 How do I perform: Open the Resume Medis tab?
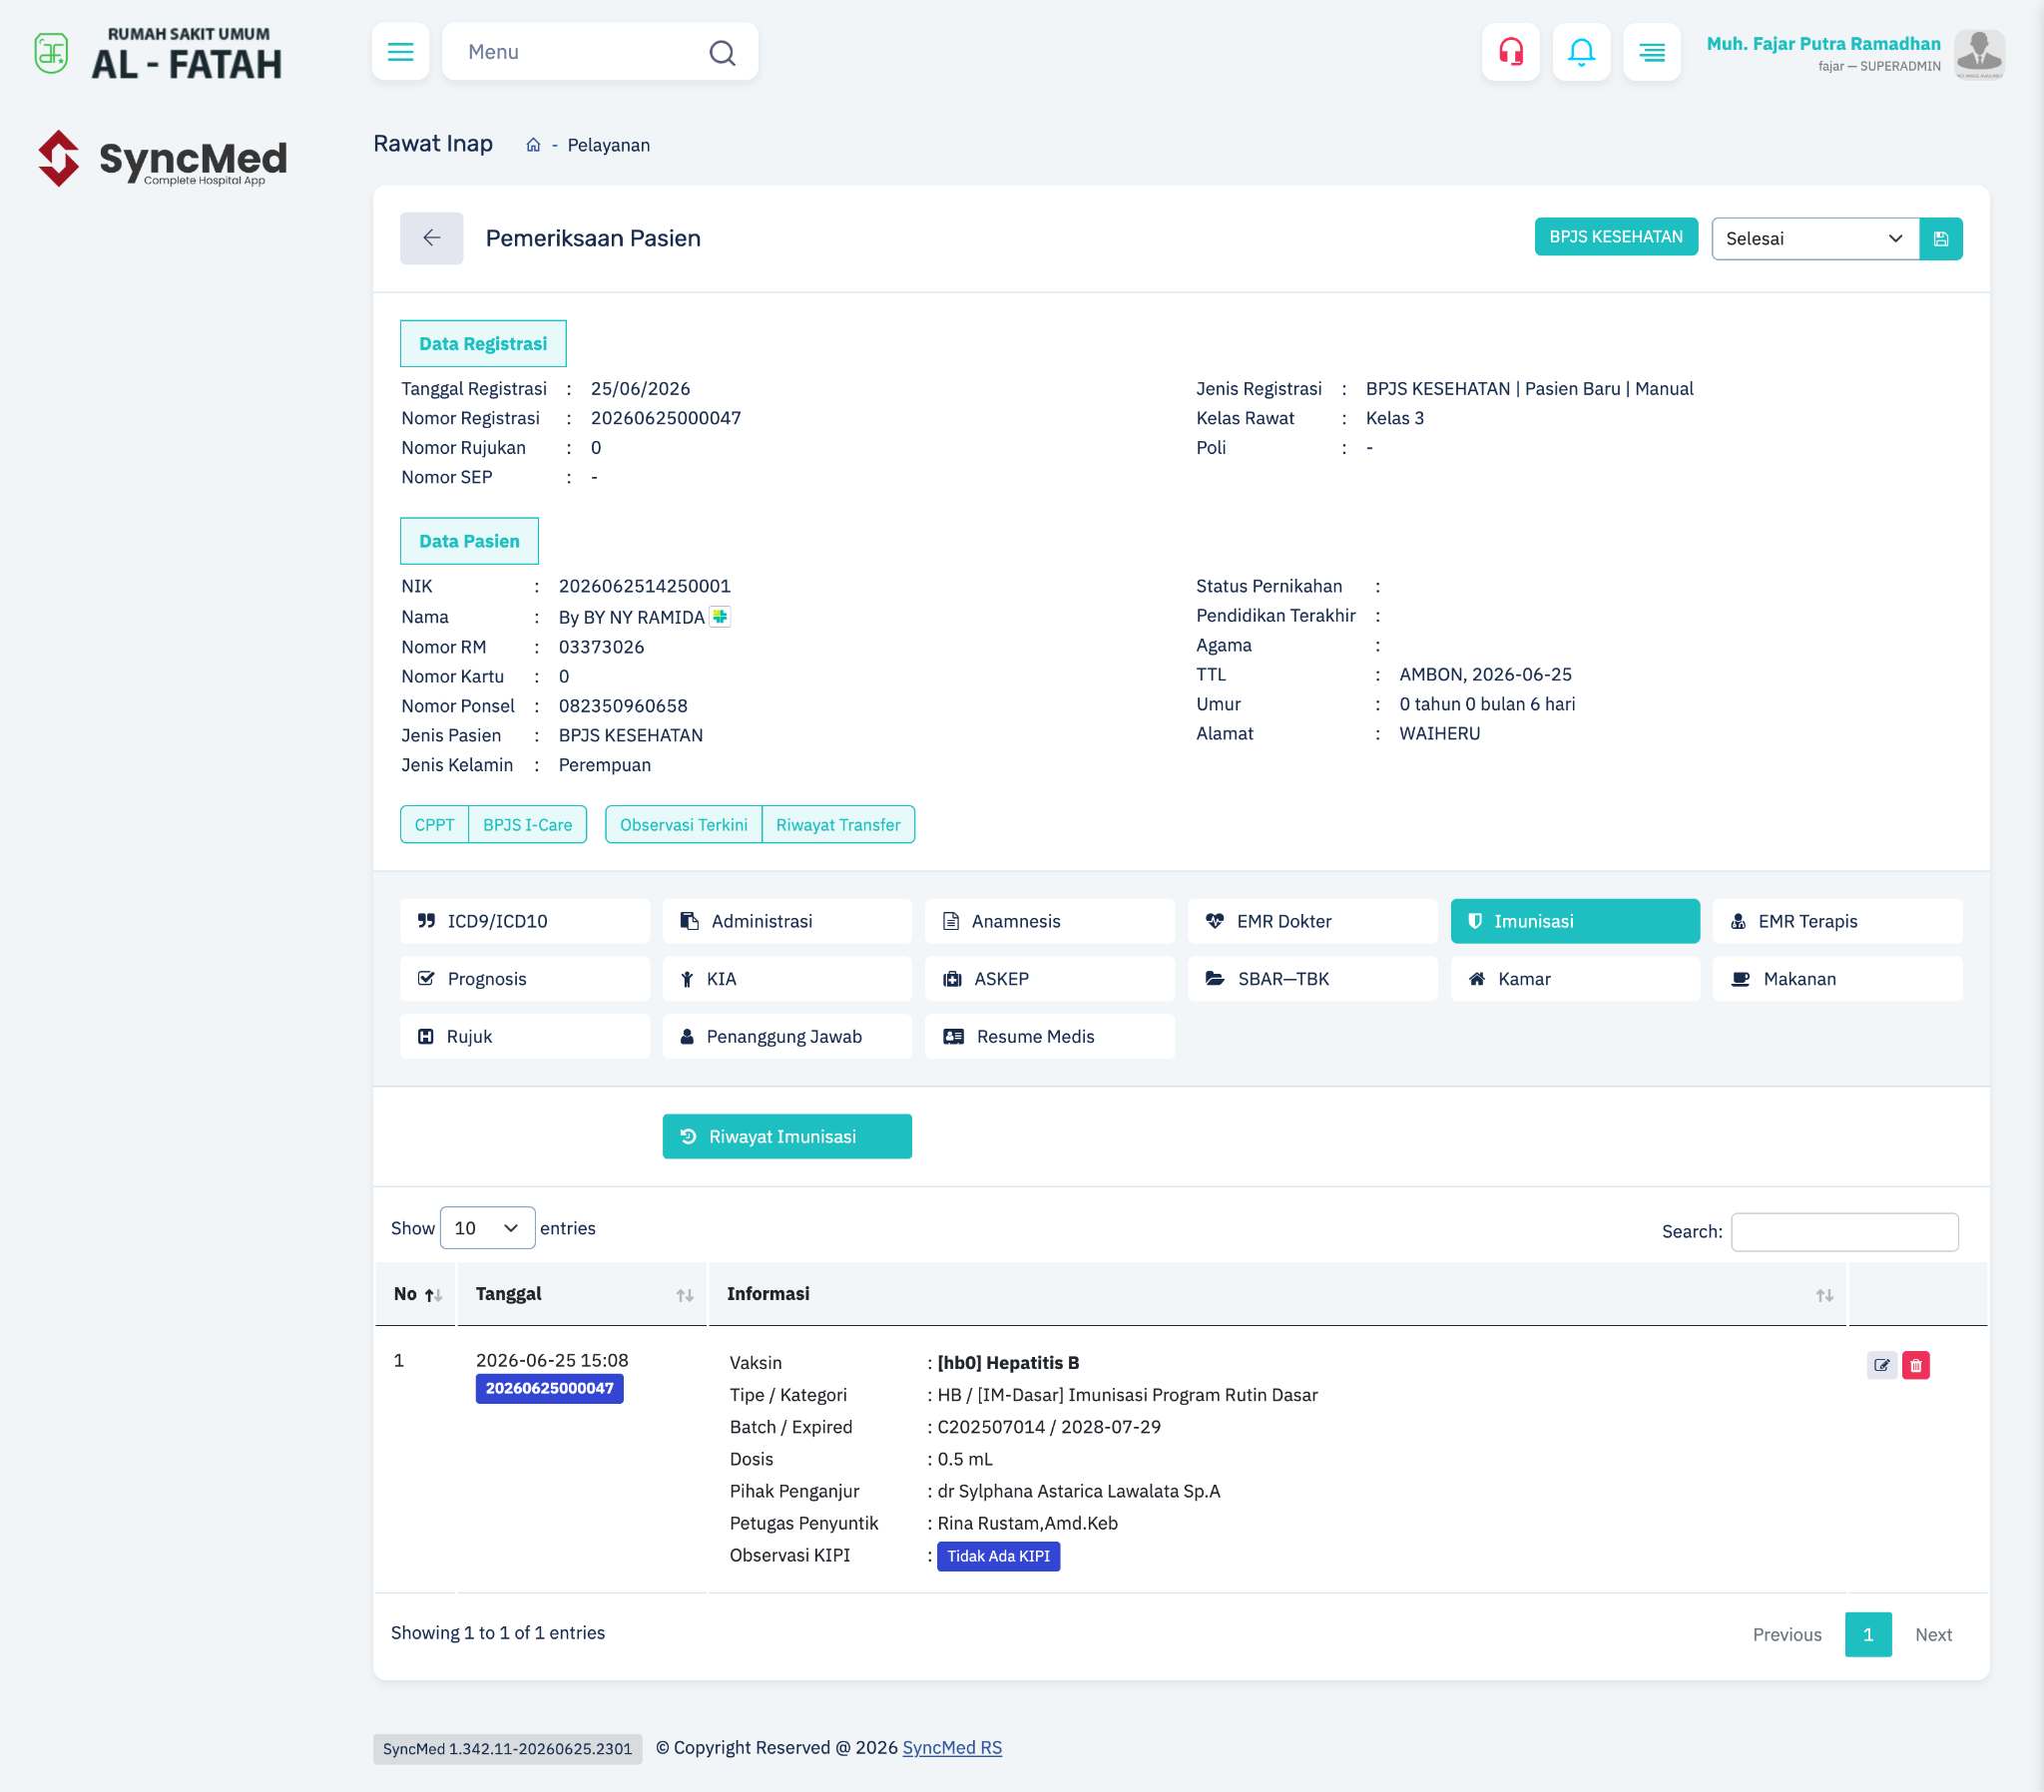1049,1036
